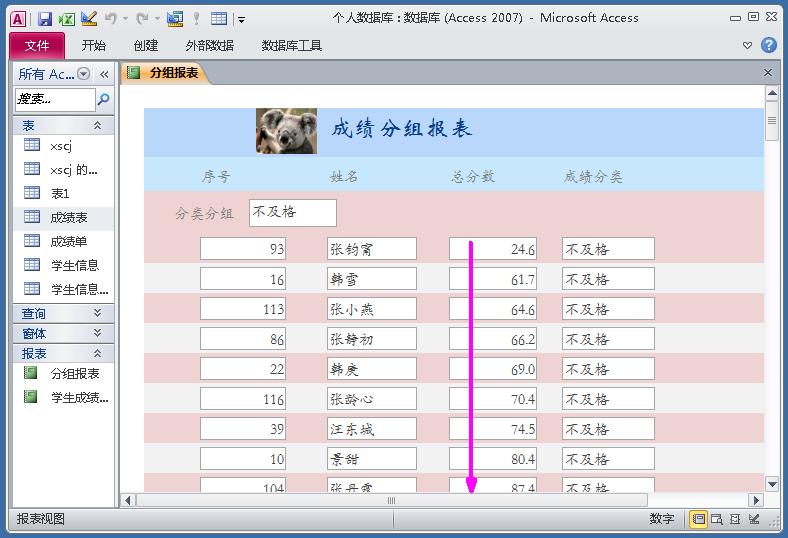
Task: Click the vertical scrollbar down arrow
Action: point(772,484)
